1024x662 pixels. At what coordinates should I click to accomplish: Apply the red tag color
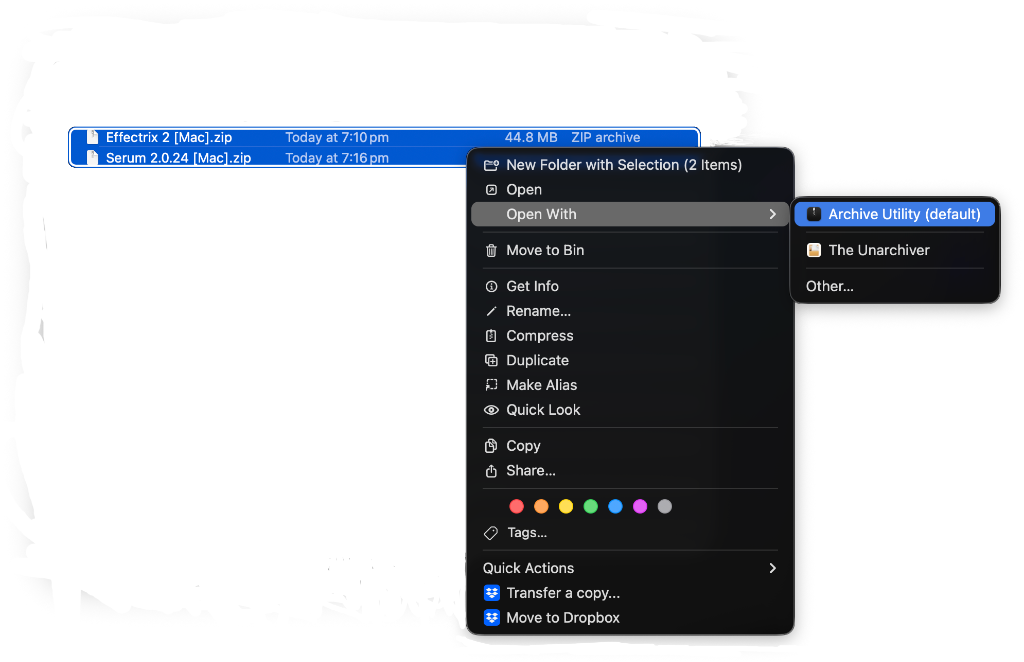pos(517,507)
